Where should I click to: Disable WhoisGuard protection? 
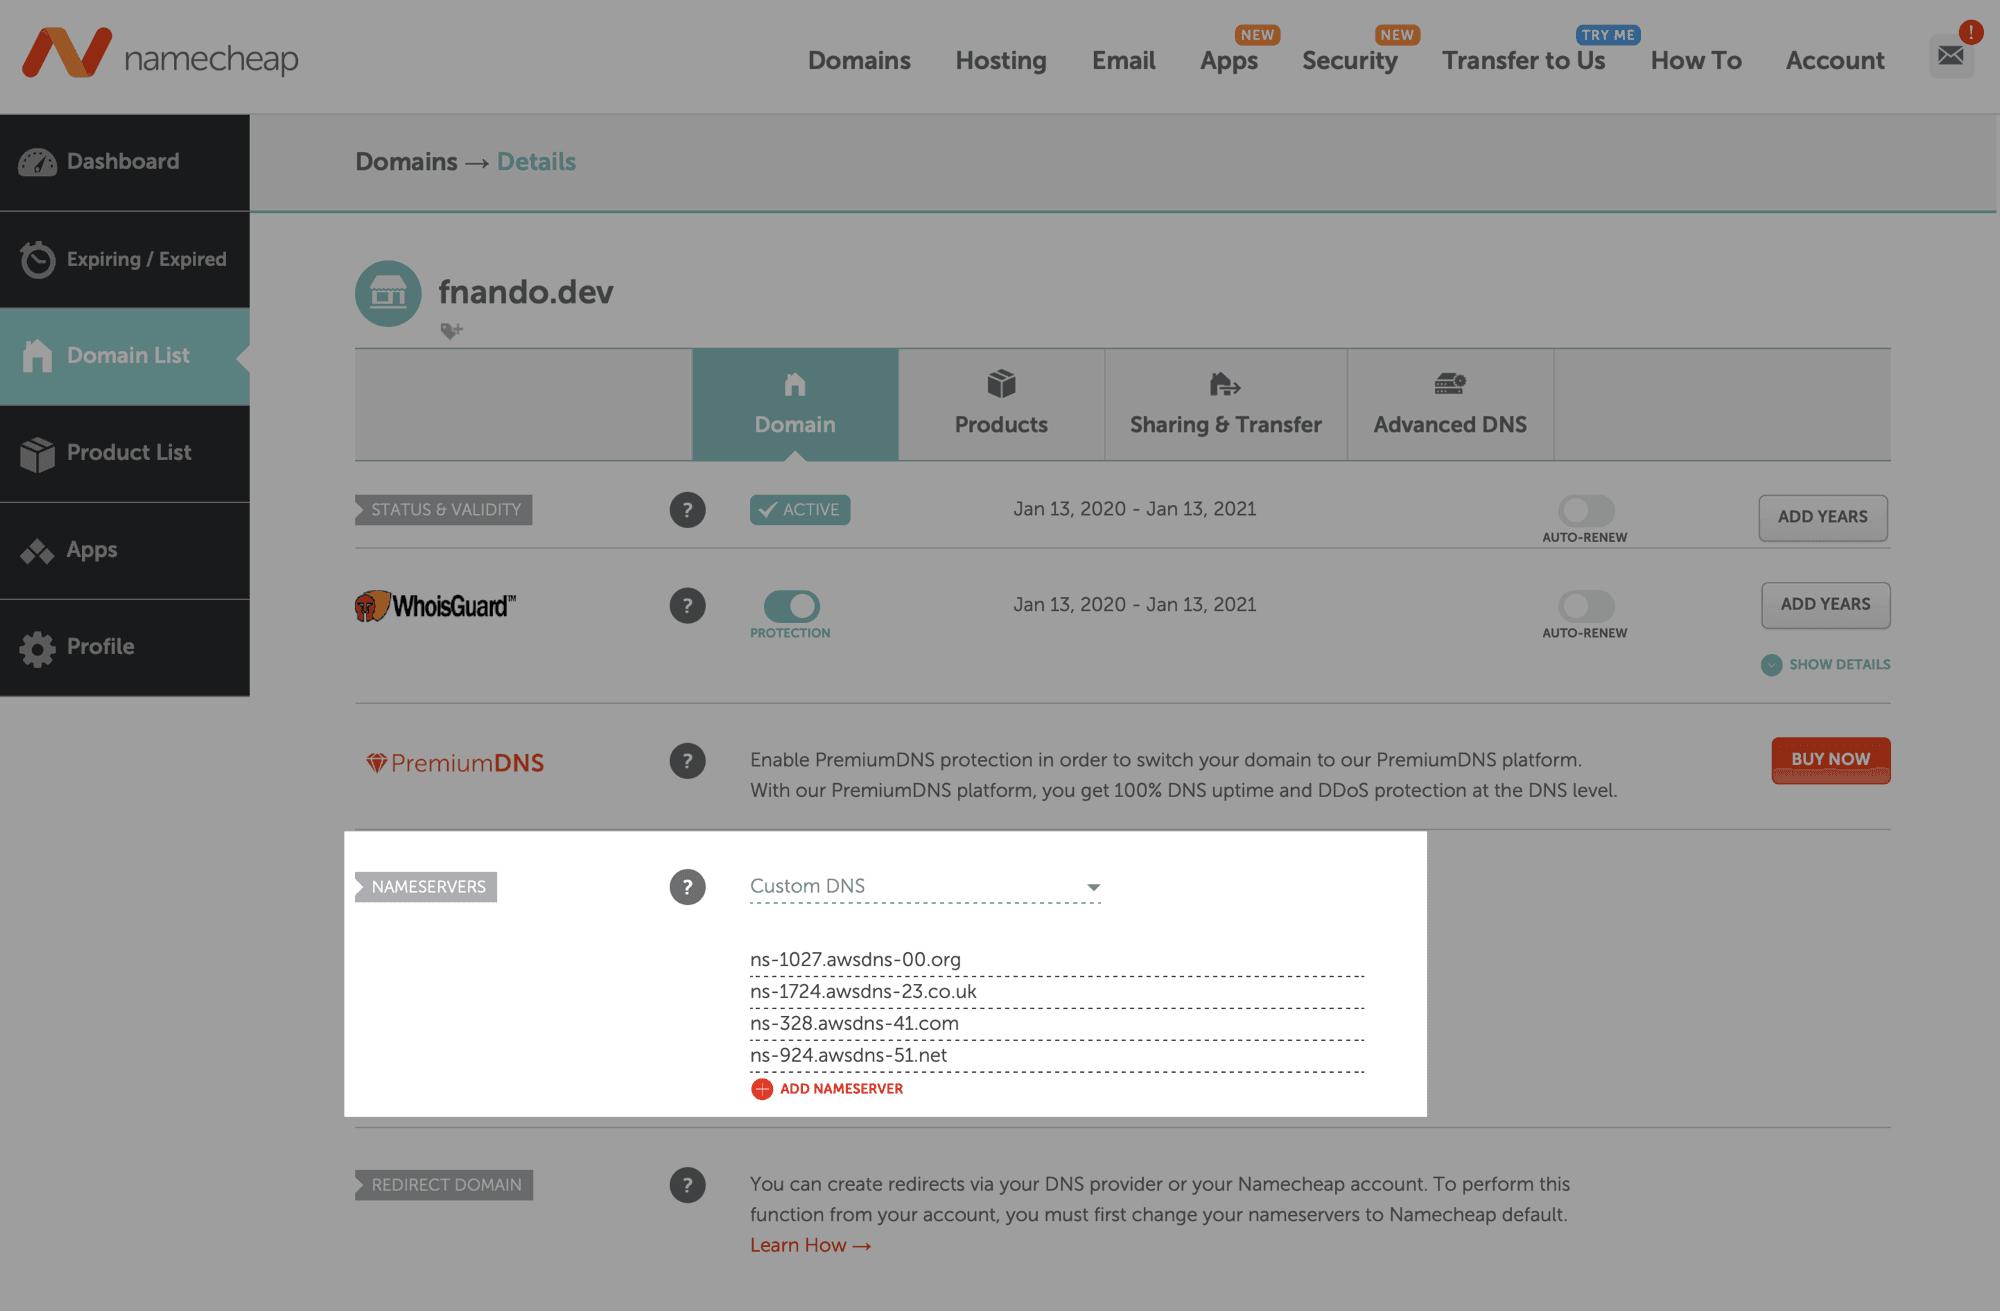click(x=791, y=607)
